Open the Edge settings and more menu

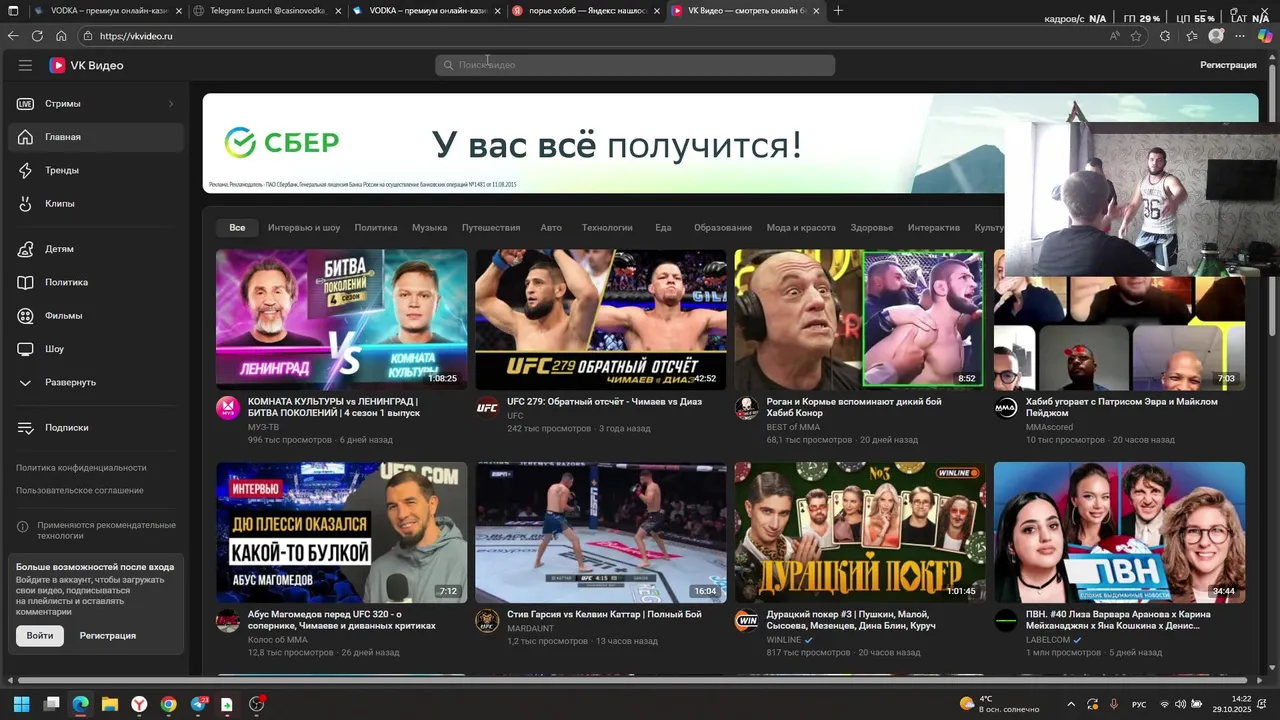[x=1240, y=36]
